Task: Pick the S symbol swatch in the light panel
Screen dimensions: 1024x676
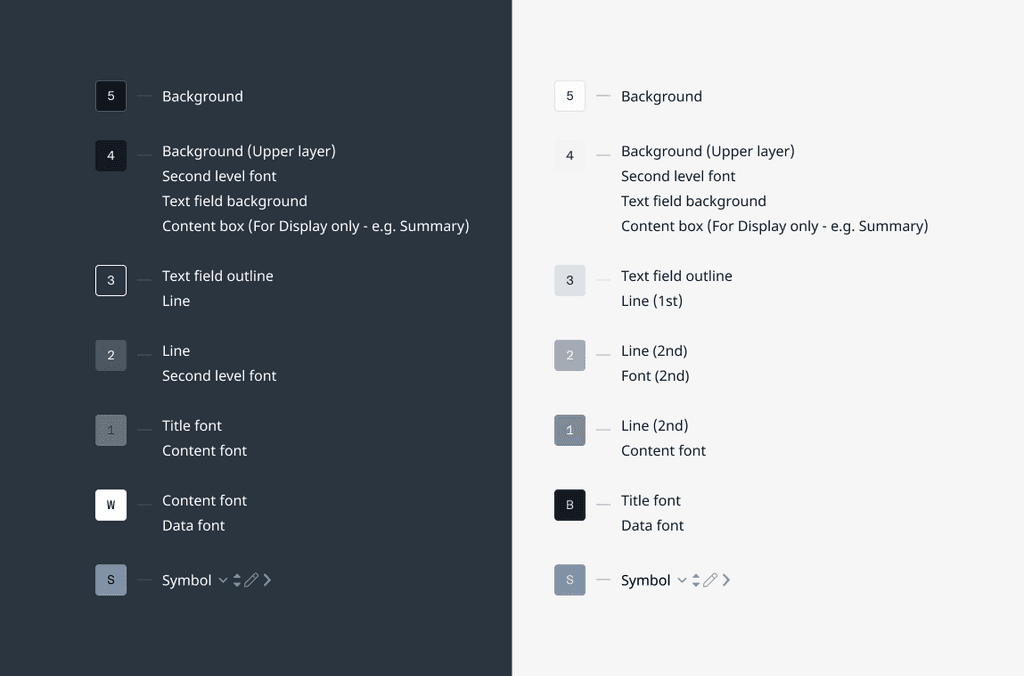Action: coord(570,580)
